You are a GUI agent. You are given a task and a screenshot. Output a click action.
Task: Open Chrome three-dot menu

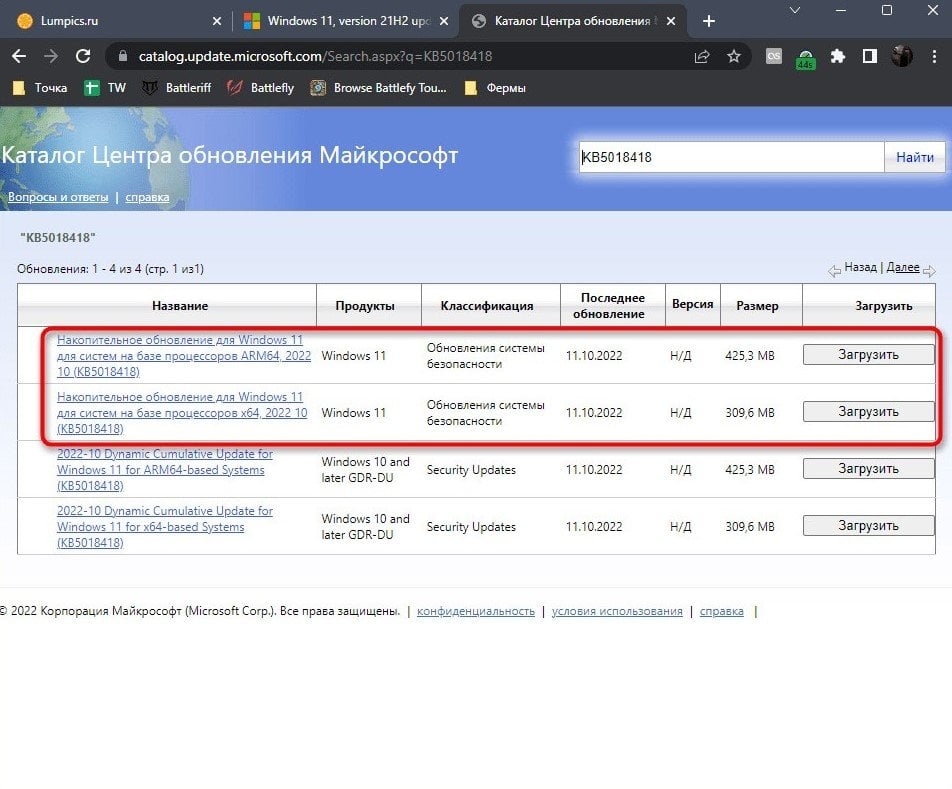click(x=934, y=56)
